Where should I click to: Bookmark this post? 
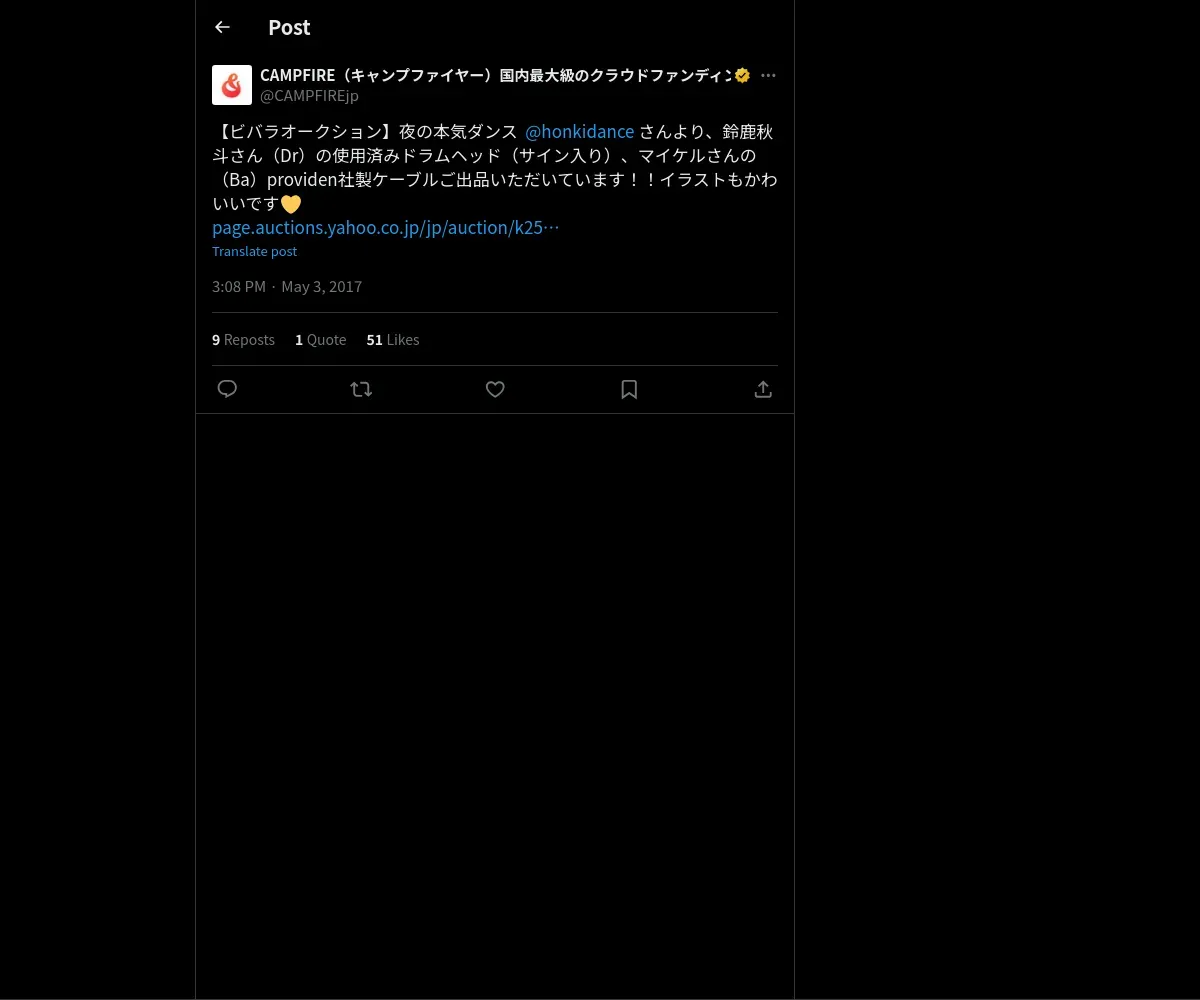629,389
